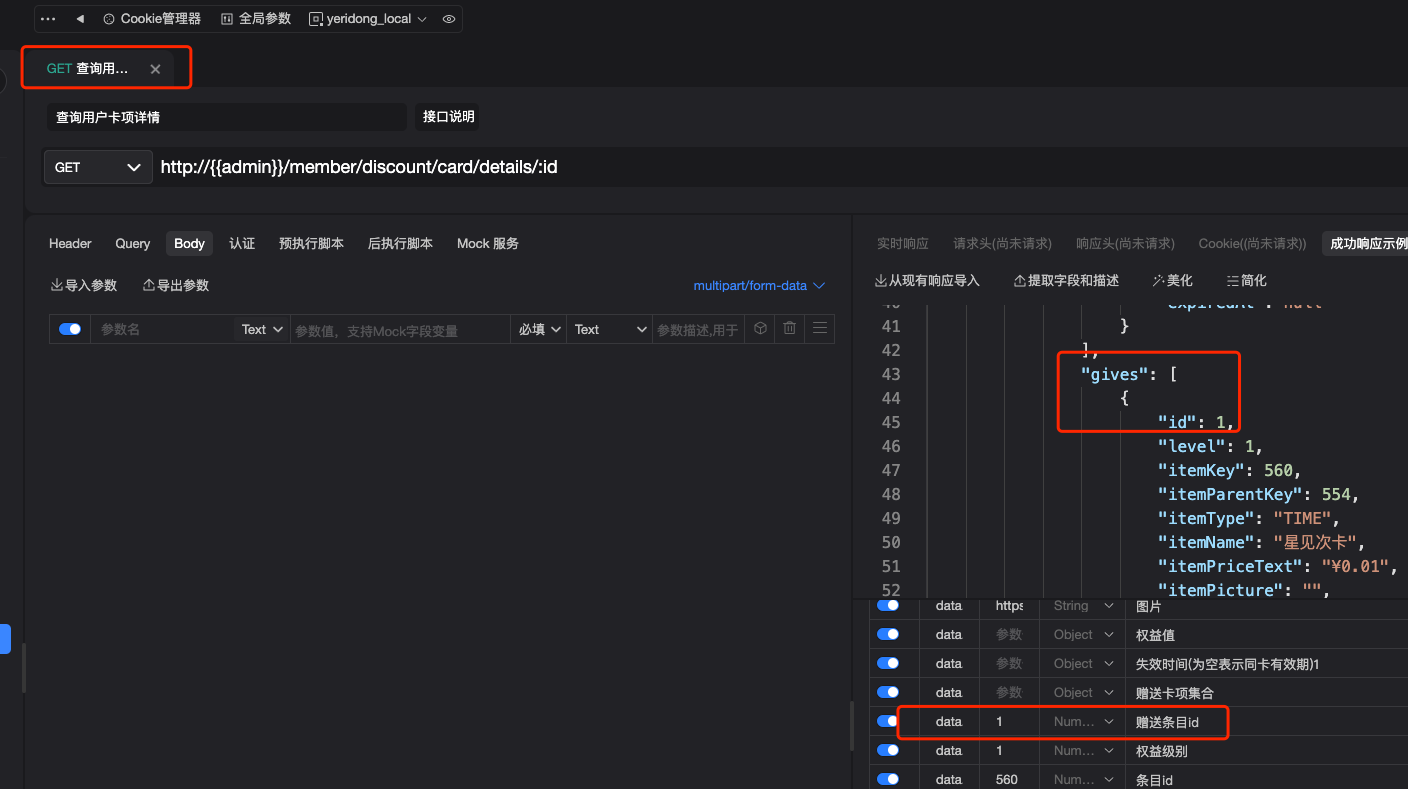
Task: Toggle switch for 条目id row
Action: tap(887, 779)
